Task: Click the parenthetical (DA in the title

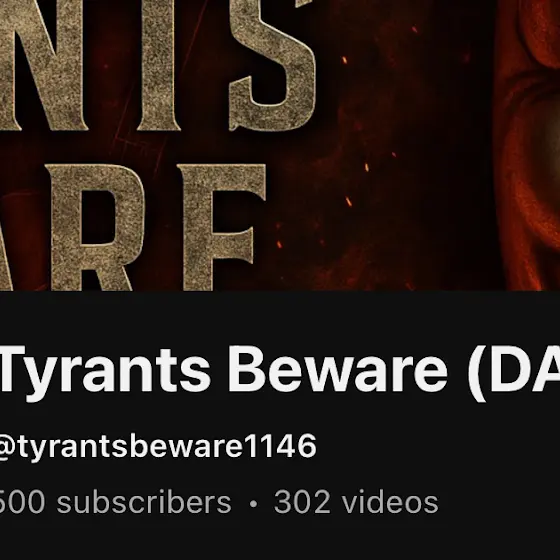Action: pyautogui.click(x=514, y=373)
